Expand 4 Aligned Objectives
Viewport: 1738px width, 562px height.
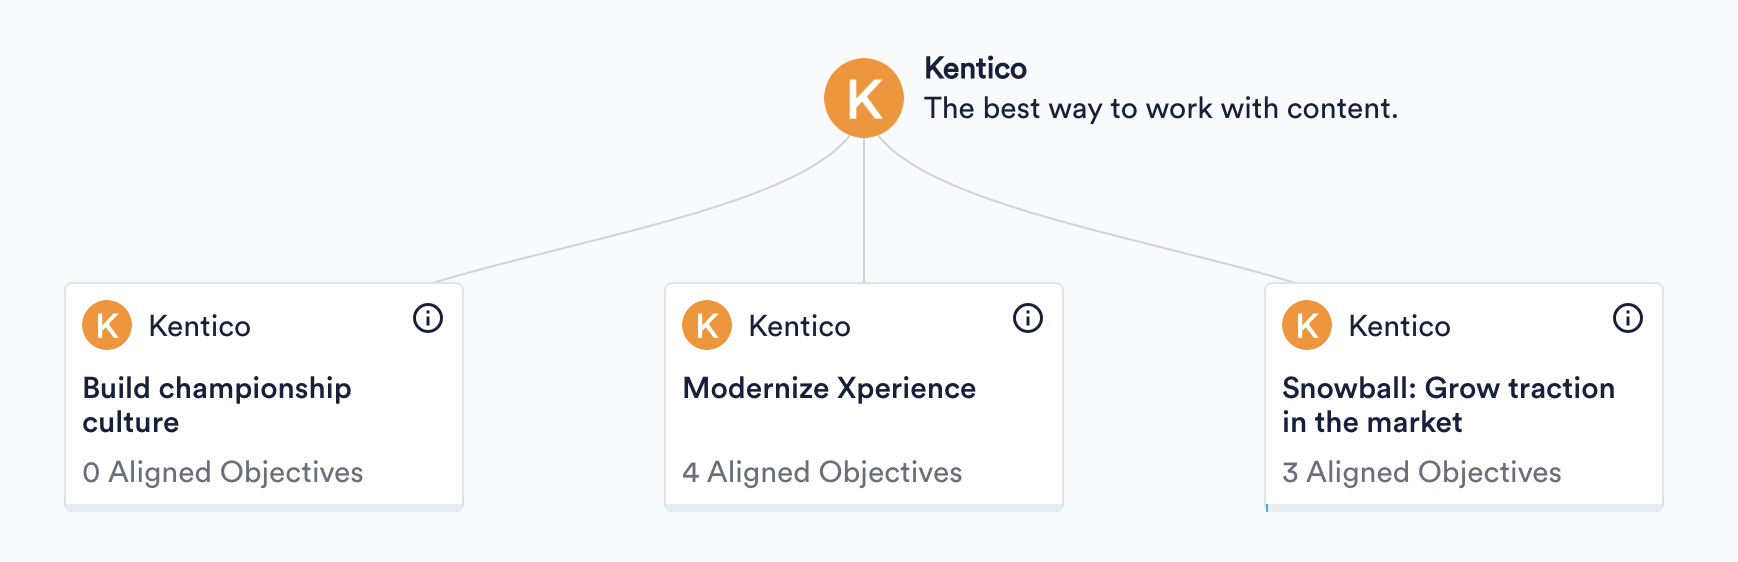tap(822, 472)
